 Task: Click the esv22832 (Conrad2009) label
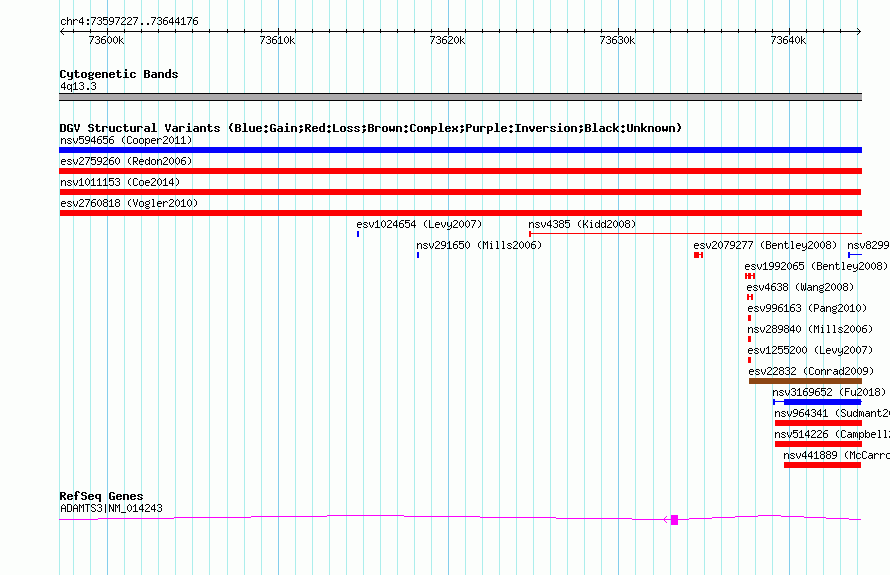(811, 371)
